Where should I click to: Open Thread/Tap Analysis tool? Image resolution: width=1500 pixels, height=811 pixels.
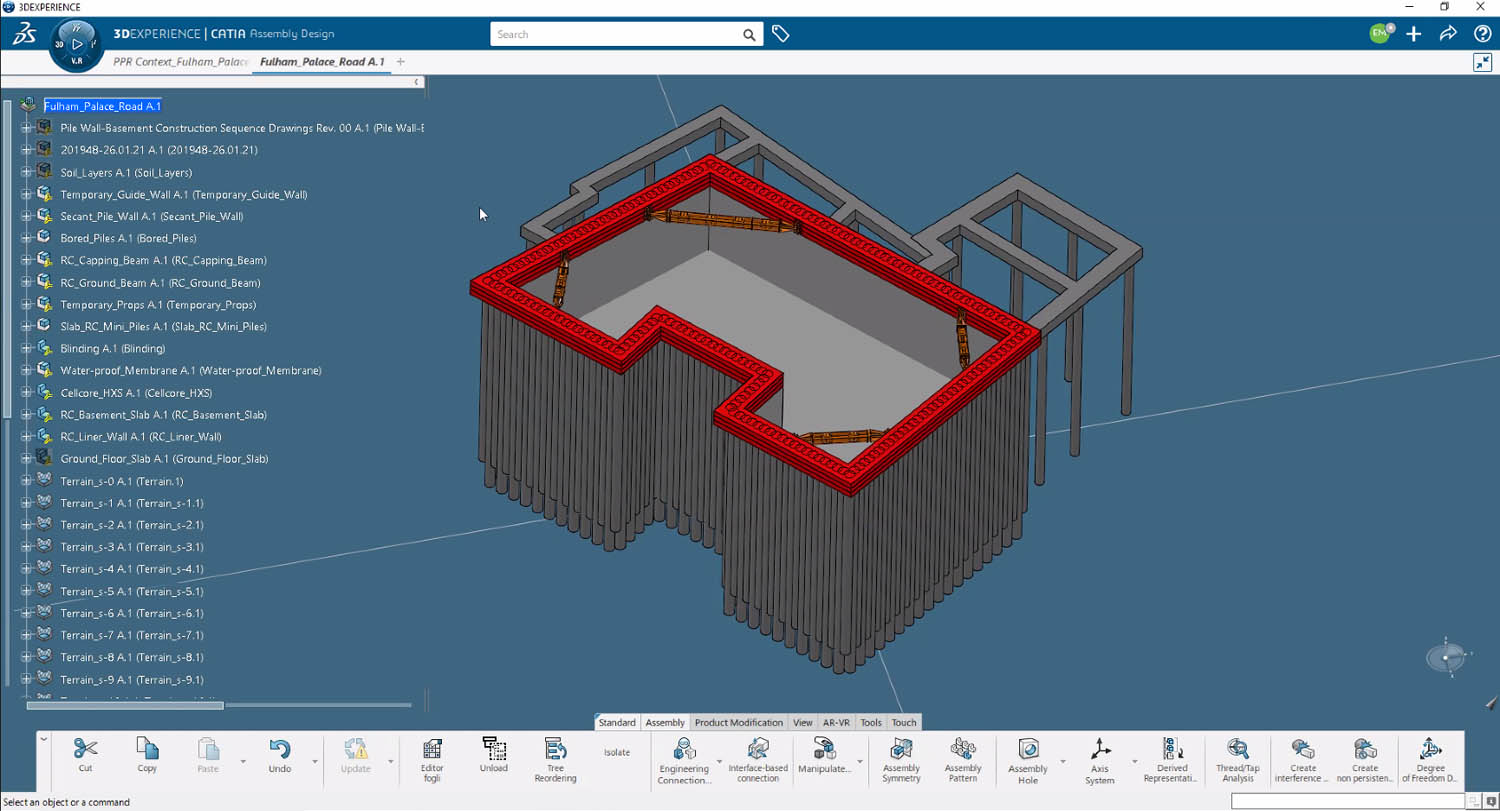[x=1237, y=750]
